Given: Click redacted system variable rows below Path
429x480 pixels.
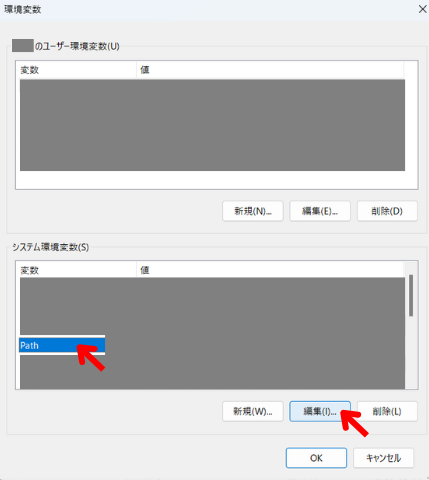Looking at the screenshot, I should click(x=212, y=372).
